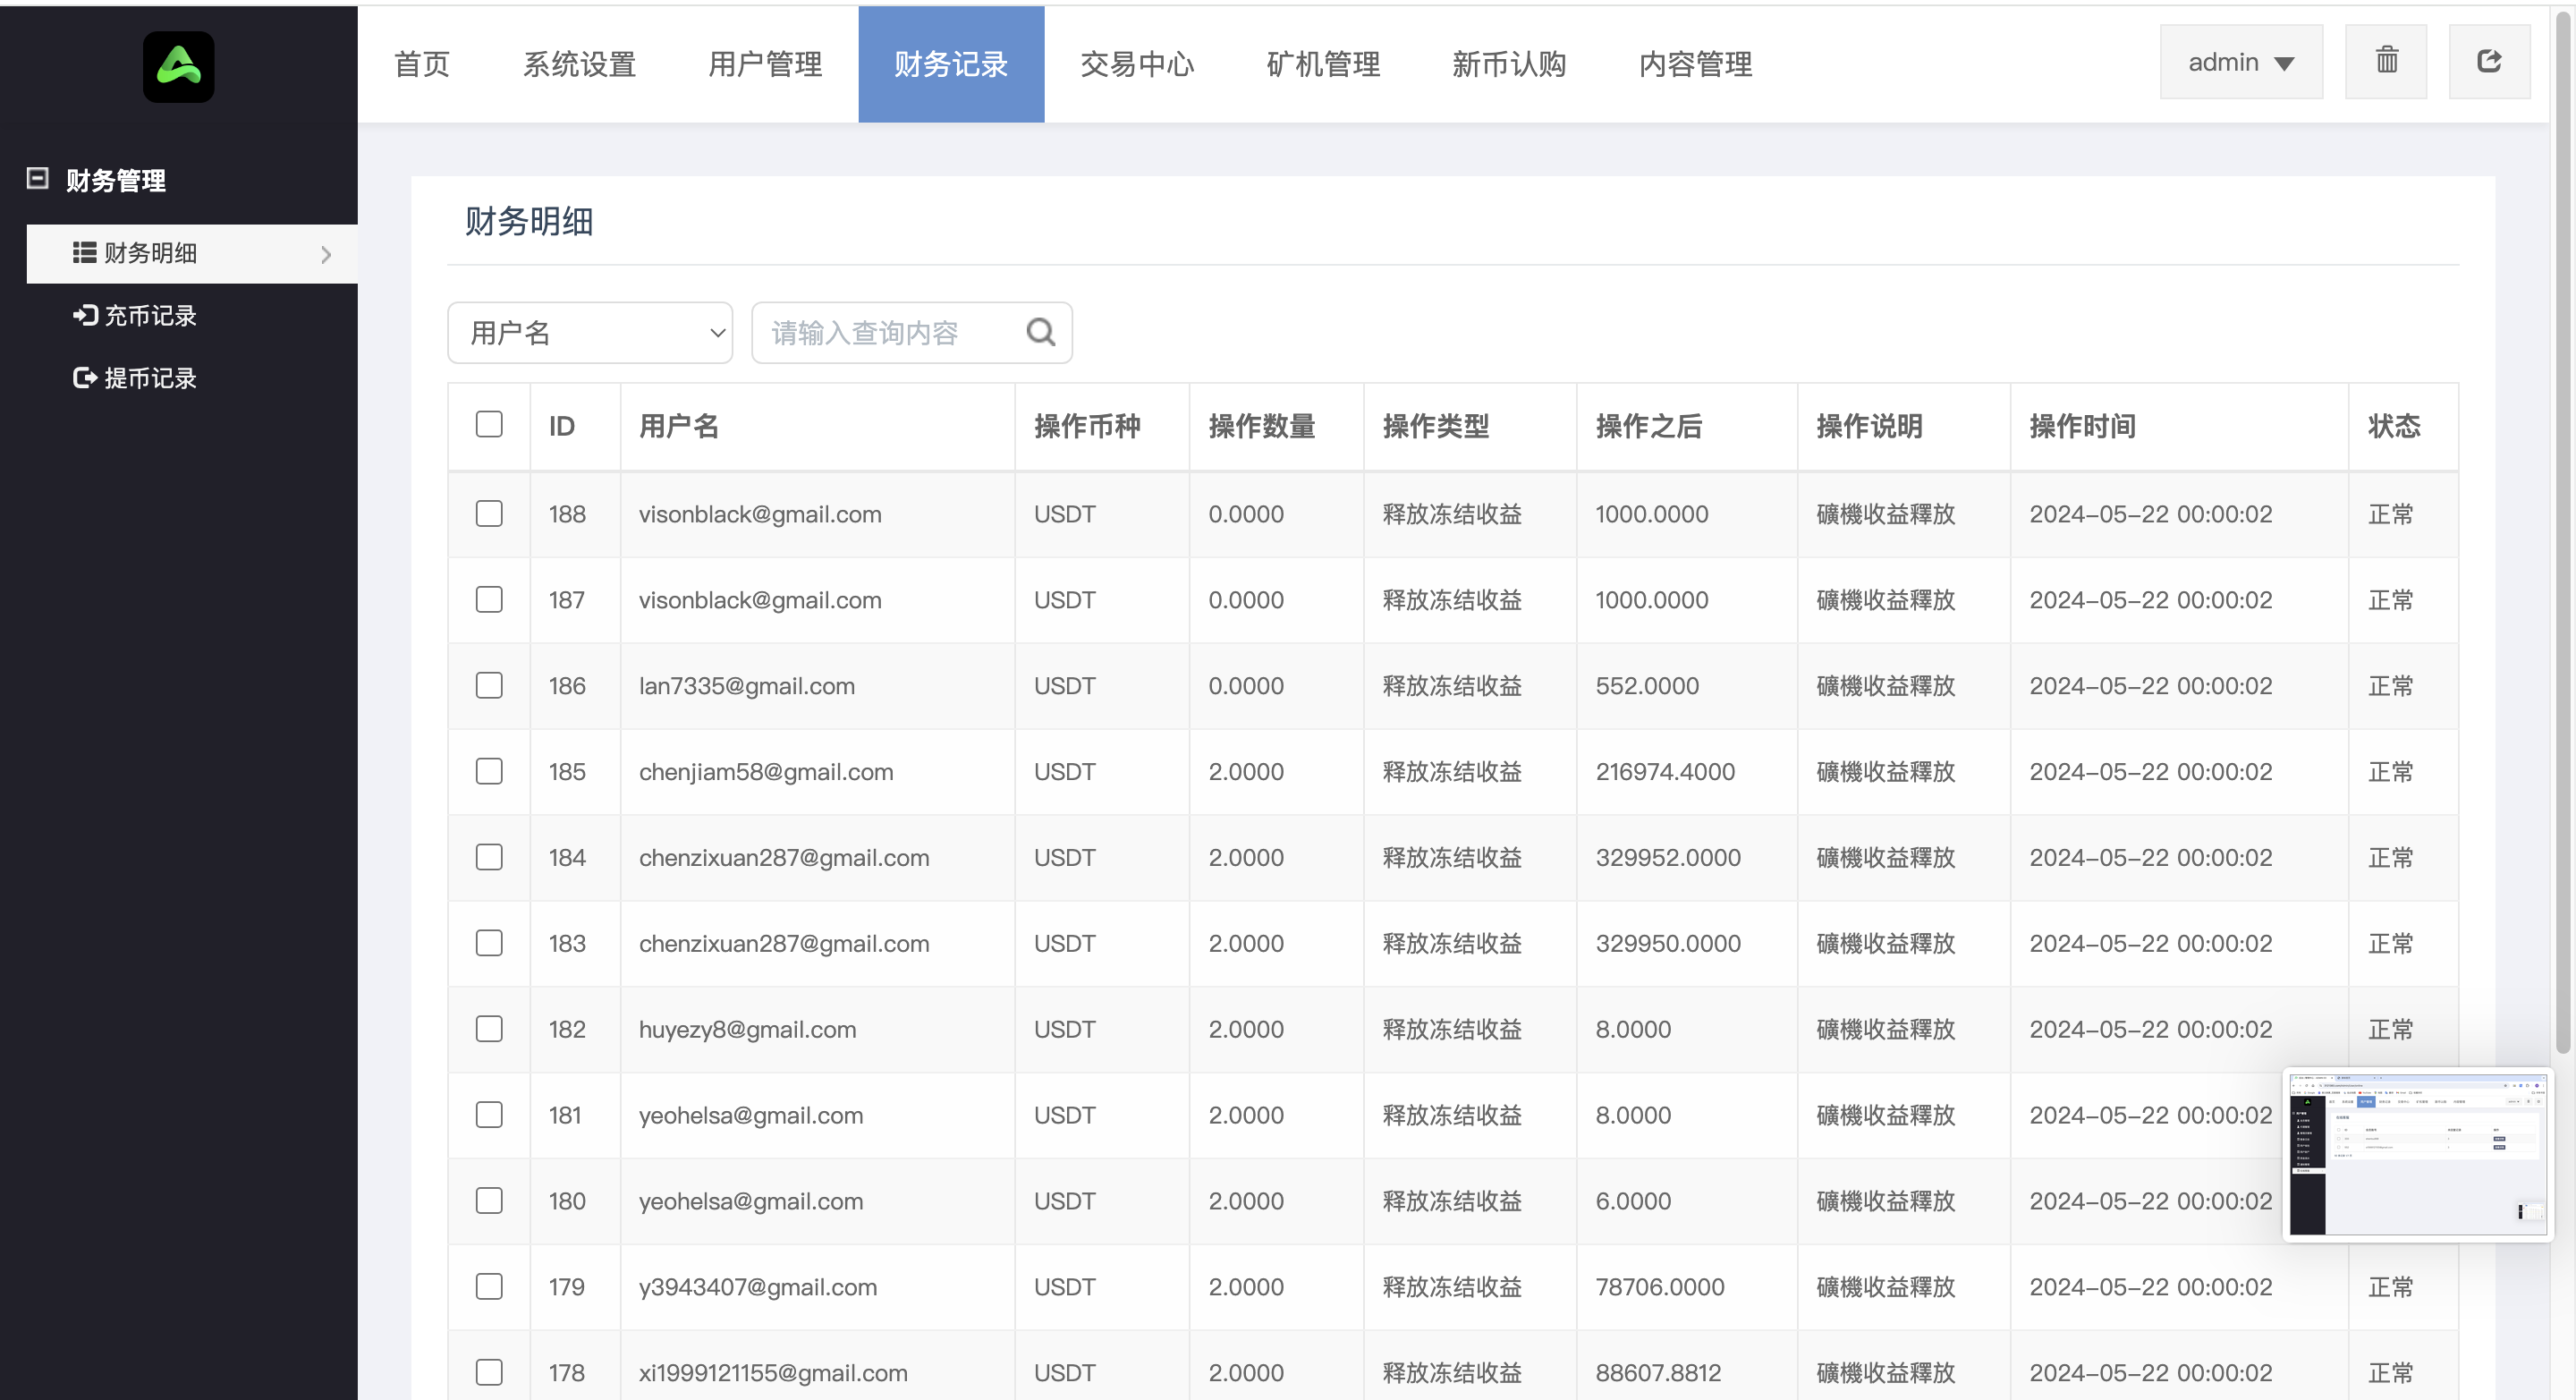This screenshot has height=1400, width=2576.
Task: Click username y3943407@gmail.com
Action: (758, 1288)
